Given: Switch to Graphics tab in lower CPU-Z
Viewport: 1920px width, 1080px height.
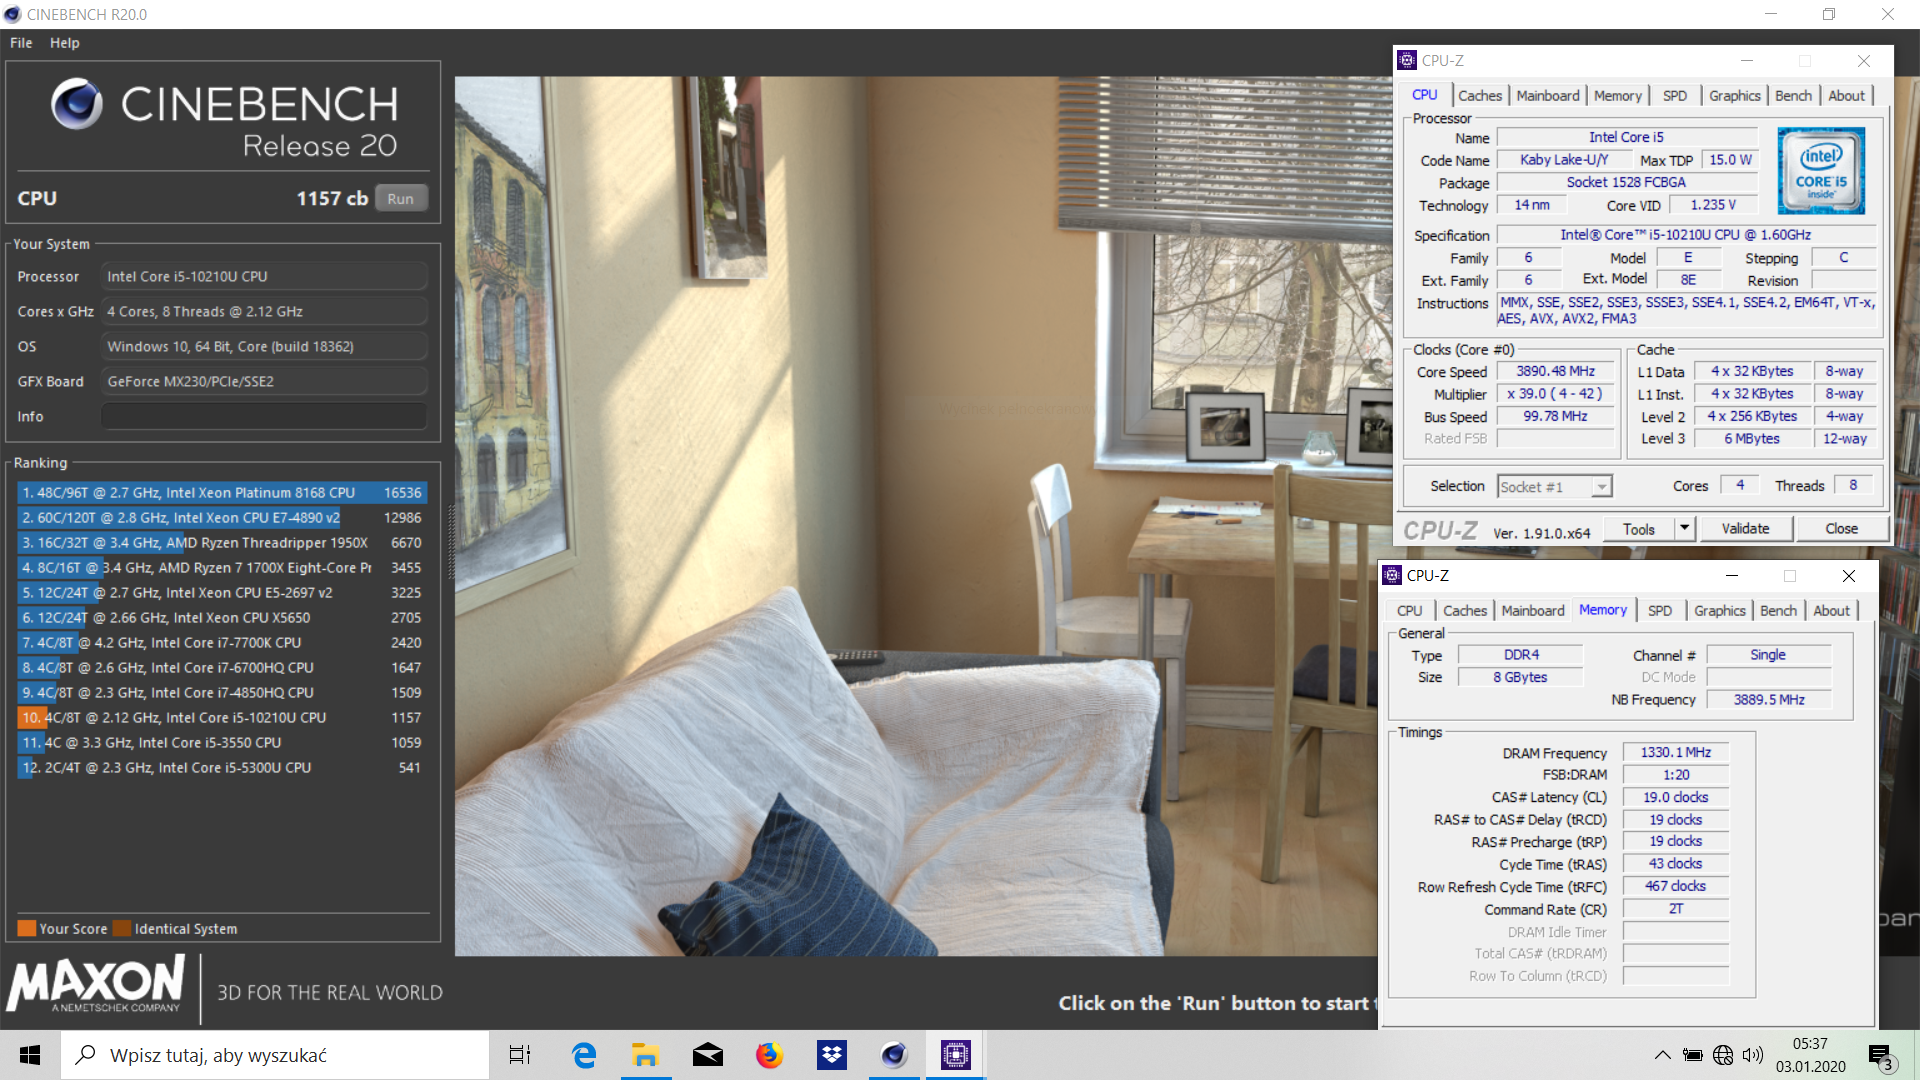Looking at the screenshot, I should point(1719,610).
